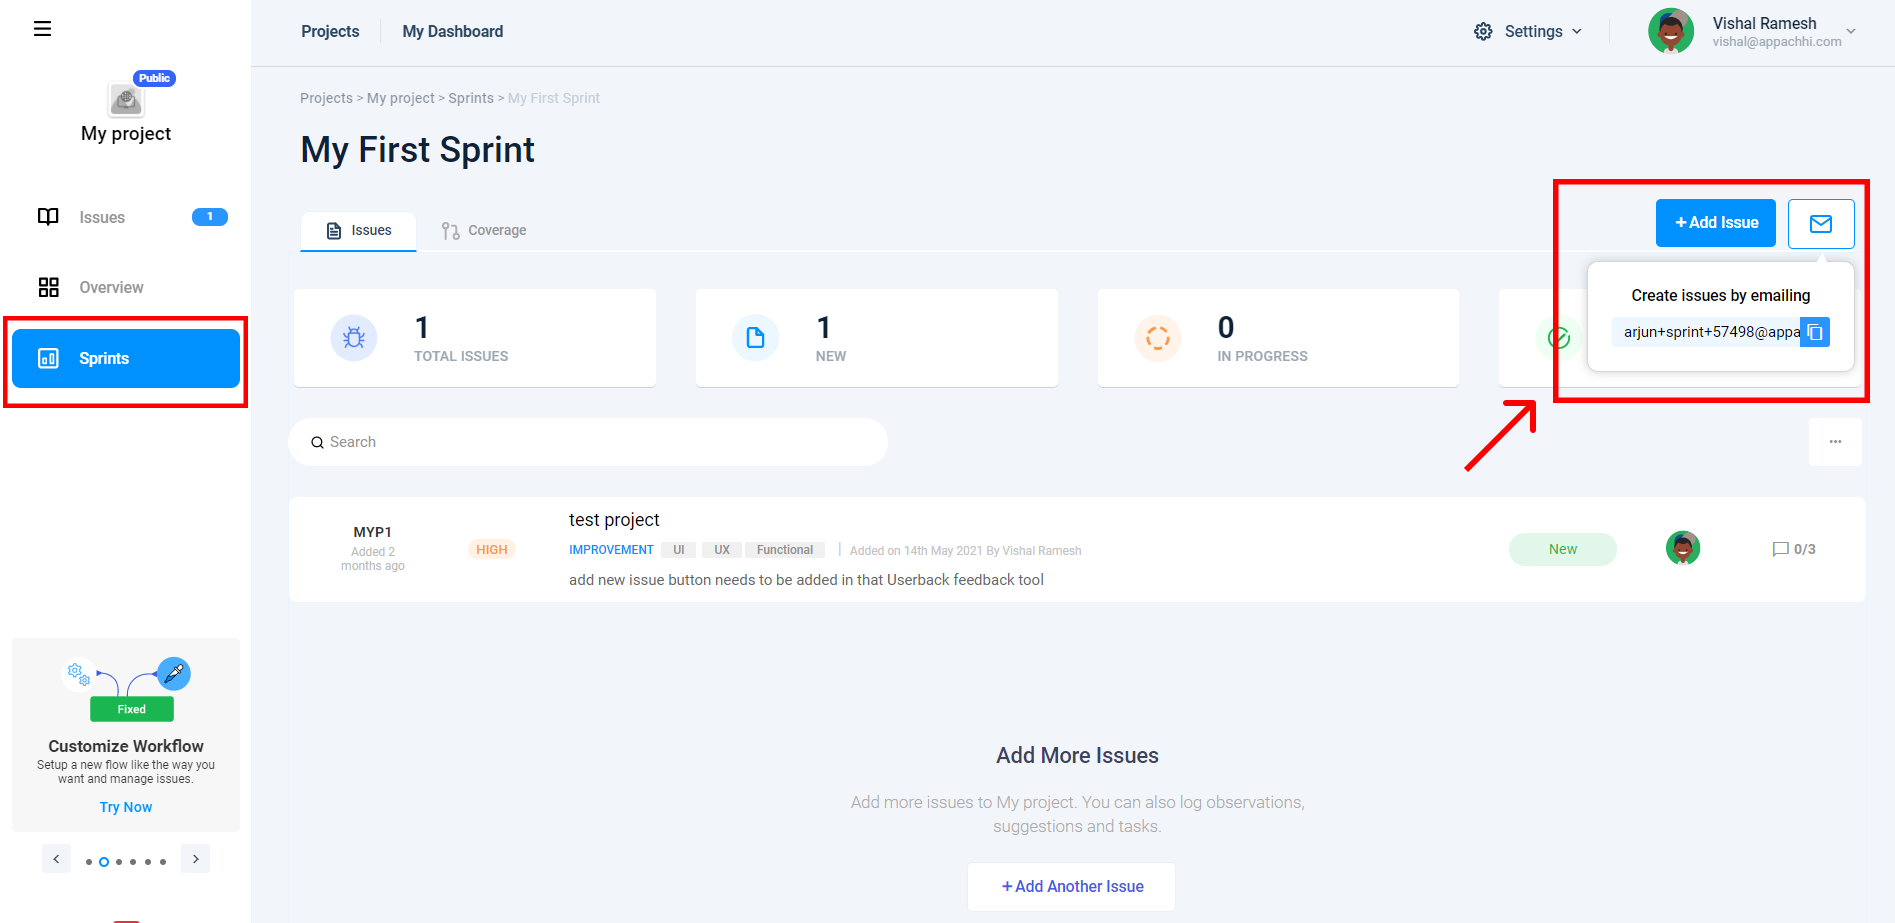The height and width of the screenshot is (923, 1895).
Task: Focus the Search input field
Action: click(588, 442)
